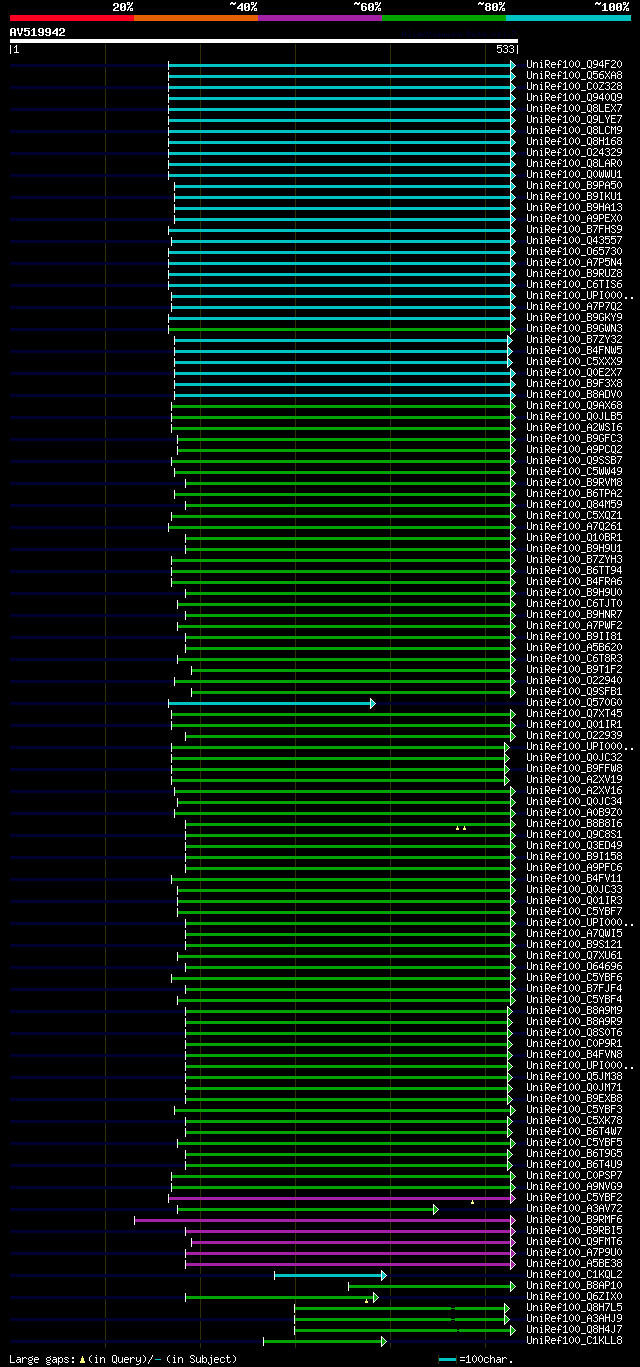Click the UniRef100_C6TIS6 label
The image size is (640, 1367).
point(574,284)
